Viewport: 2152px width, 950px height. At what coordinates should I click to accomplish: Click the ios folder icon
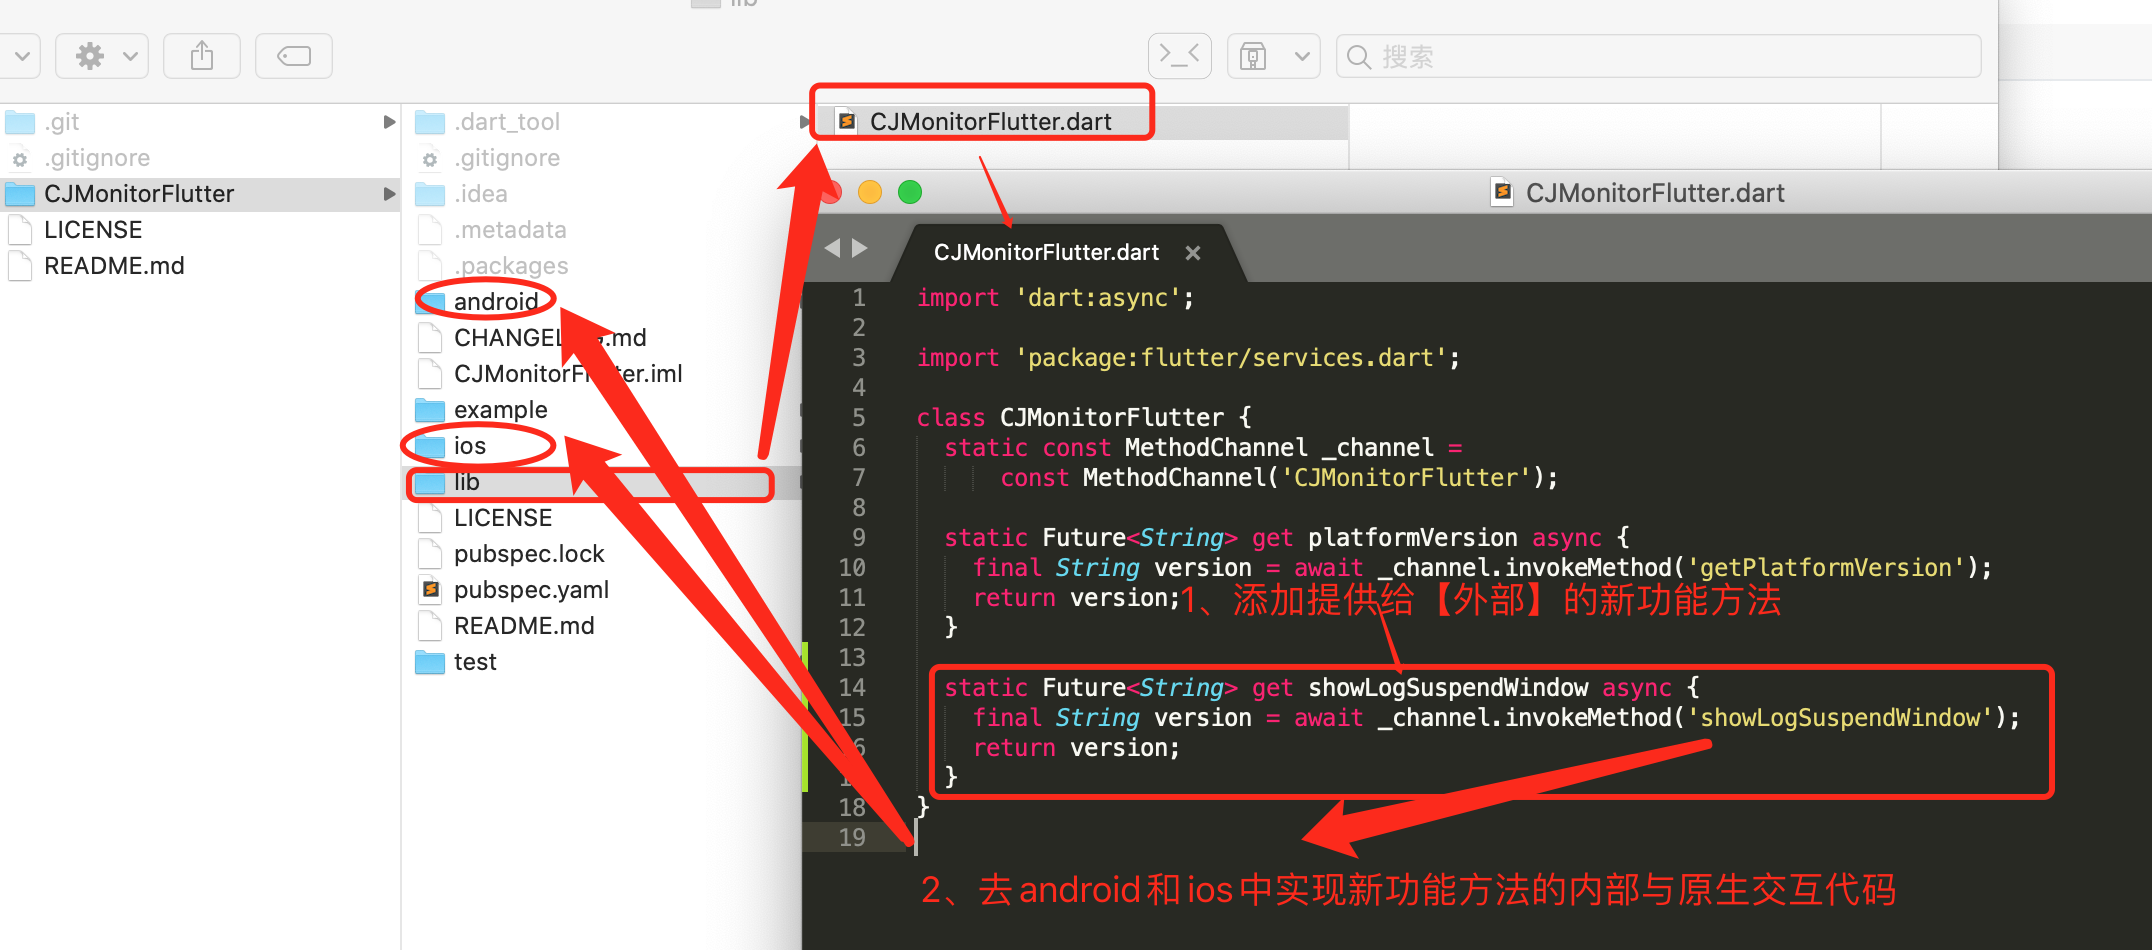[430, 446]
